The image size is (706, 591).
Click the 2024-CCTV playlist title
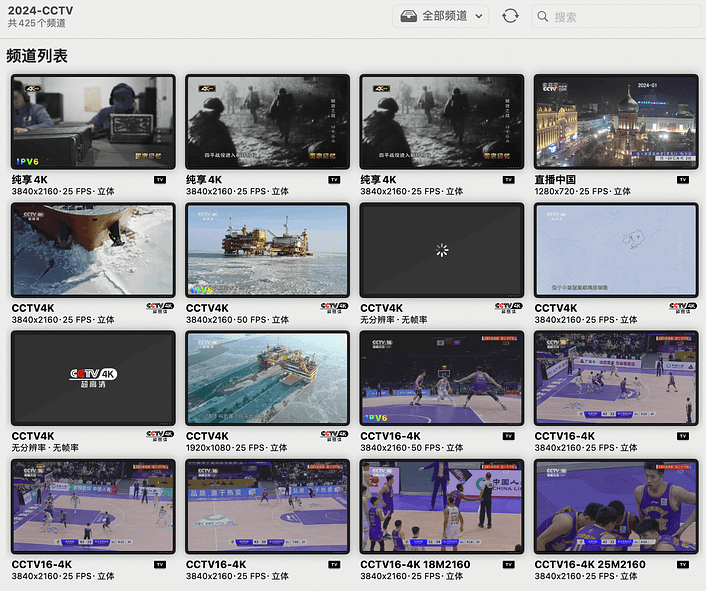pos(41,10)
